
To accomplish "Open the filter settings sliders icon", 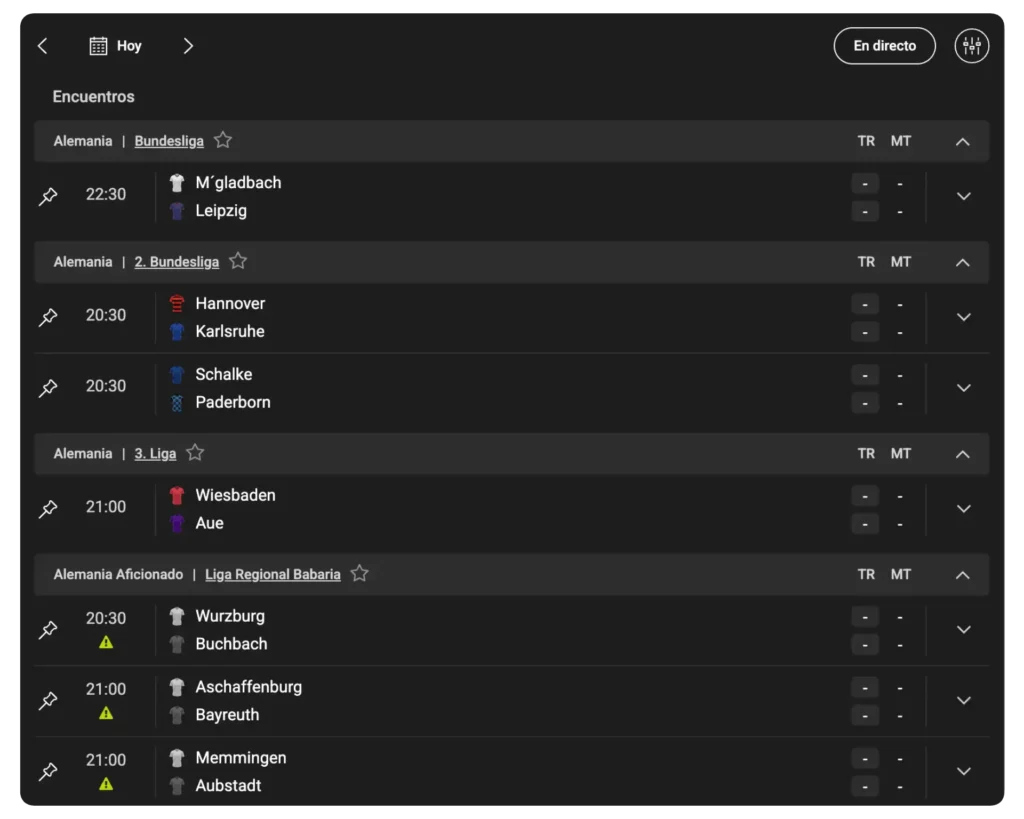I will [971, 46].
